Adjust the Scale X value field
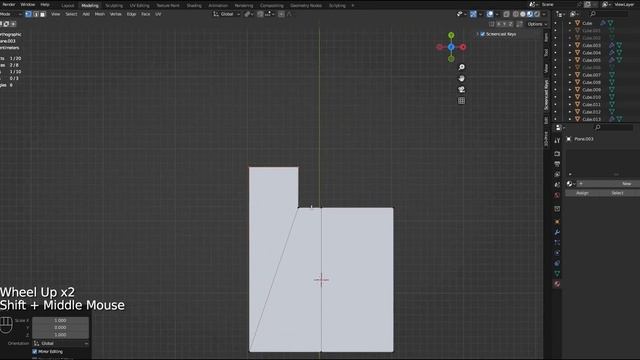 60,320
